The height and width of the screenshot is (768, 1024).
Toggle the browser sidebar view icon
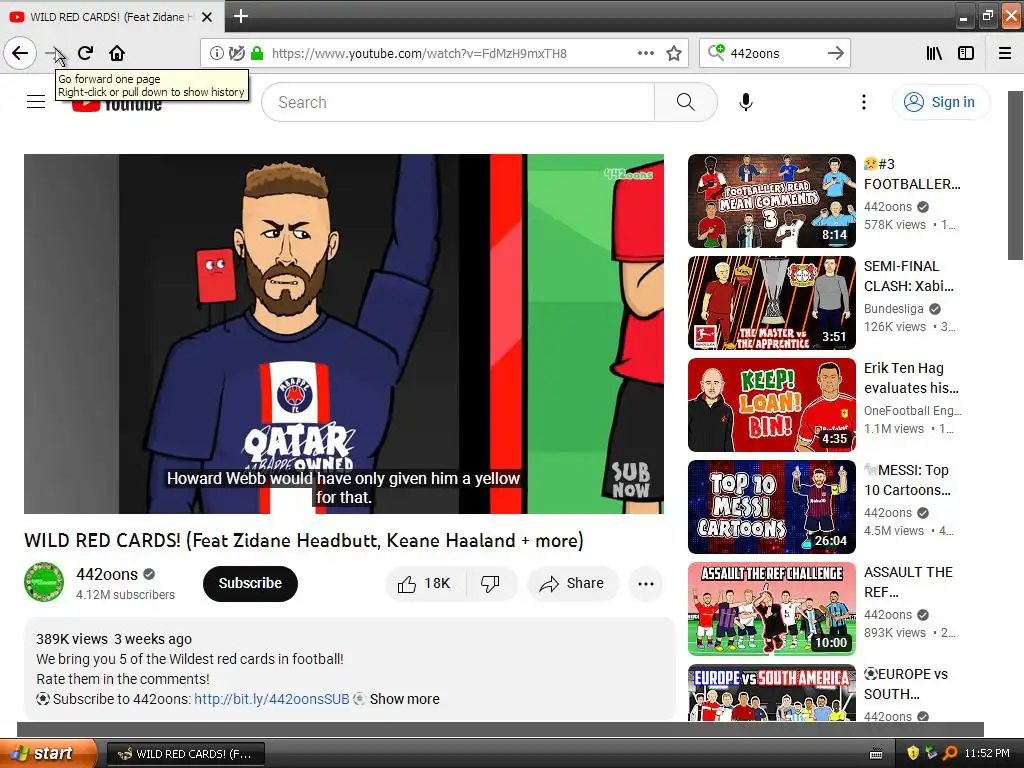click(966, 54)
